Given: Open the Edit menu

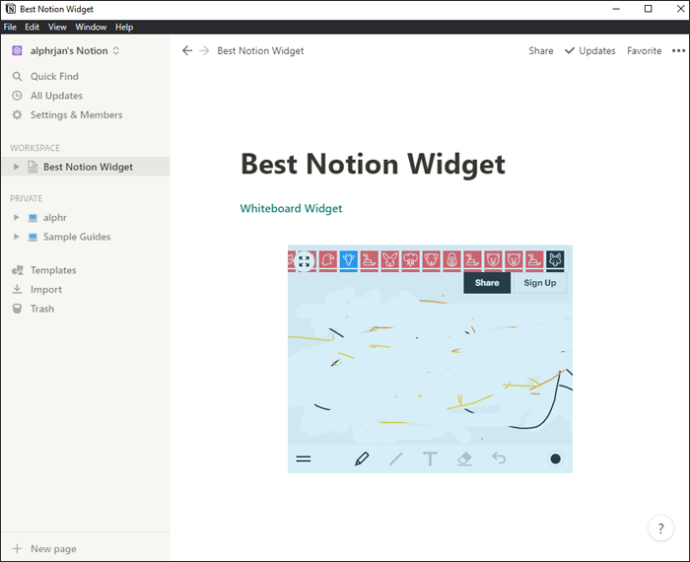Looking at the screenshot, I should [32, 27].
